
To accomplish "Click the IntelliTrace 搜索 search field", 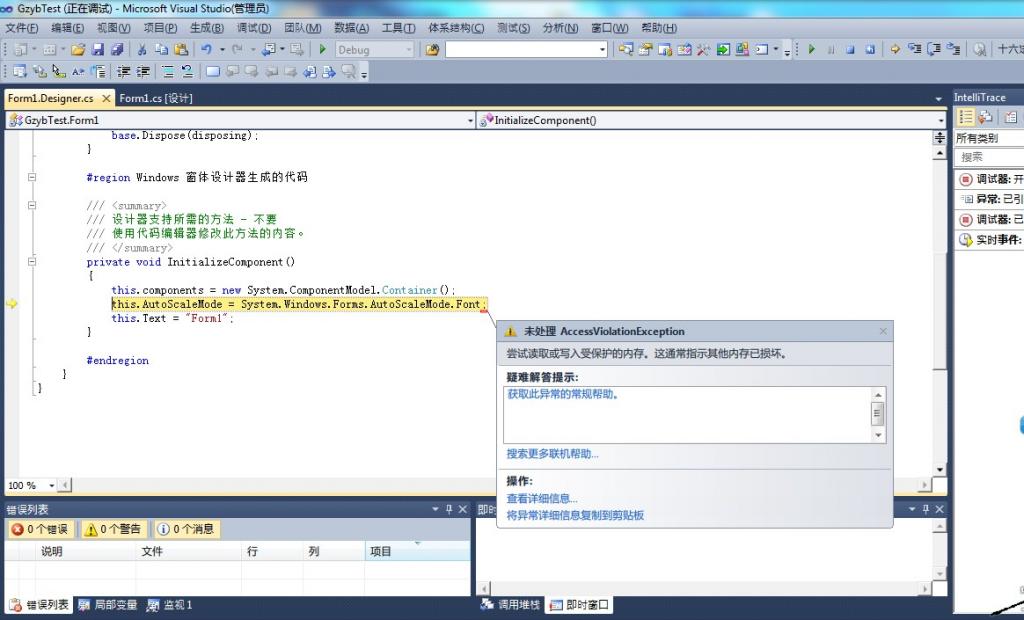I will (x=989, y=157).
